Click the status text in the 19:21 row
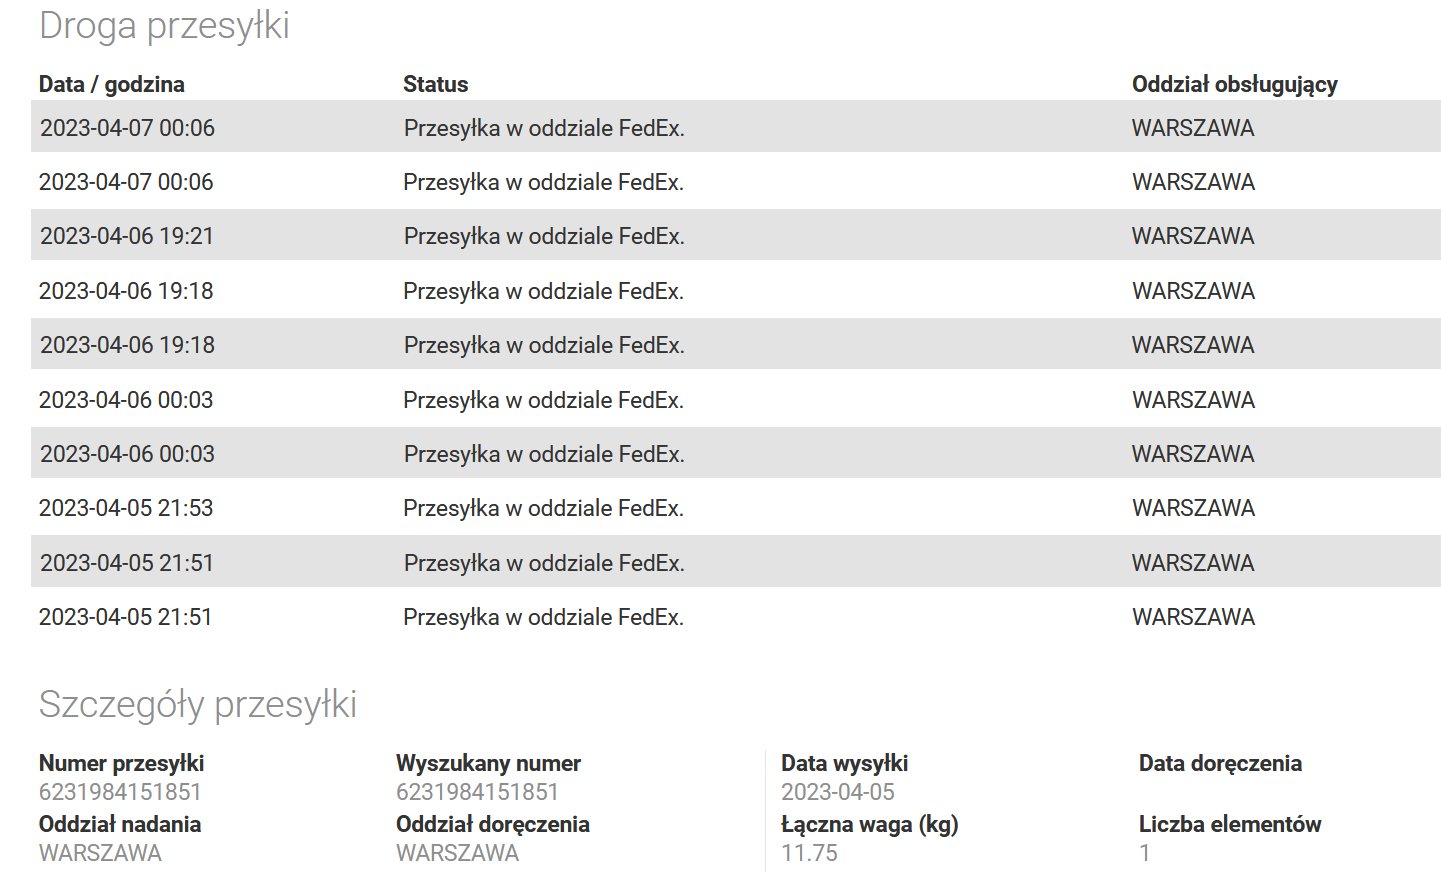Screen dimensions: 1441x886 [x=544, y=236]
